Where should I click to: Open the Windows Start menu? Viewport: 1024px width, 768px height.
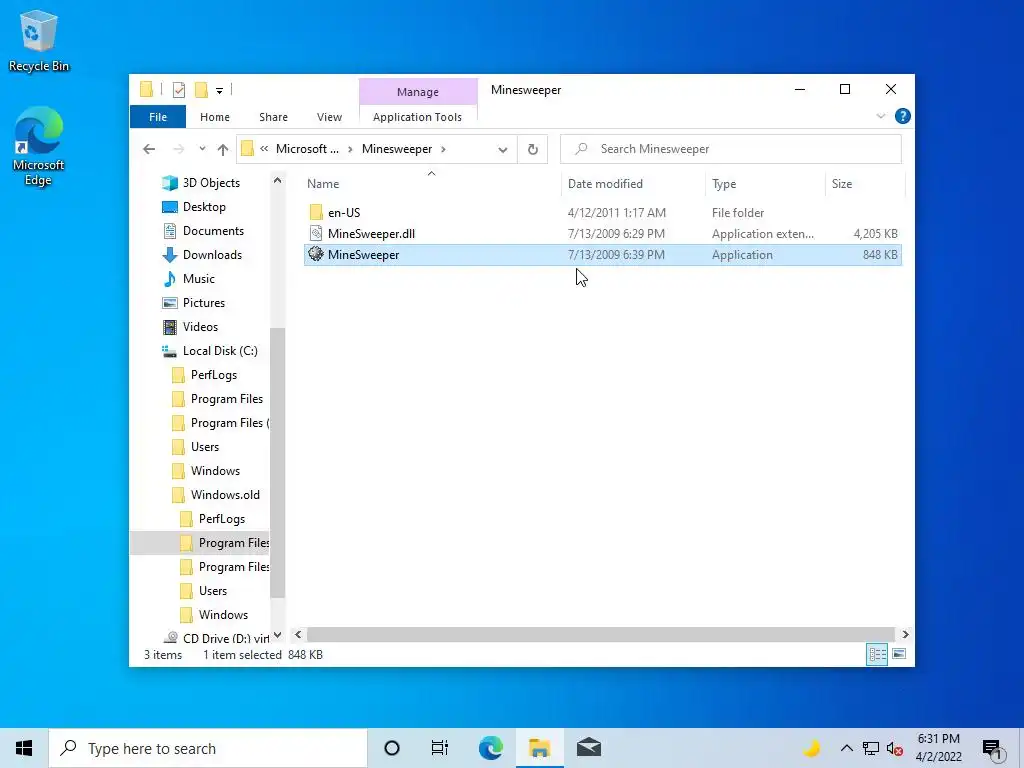click(x=24, y=748)
